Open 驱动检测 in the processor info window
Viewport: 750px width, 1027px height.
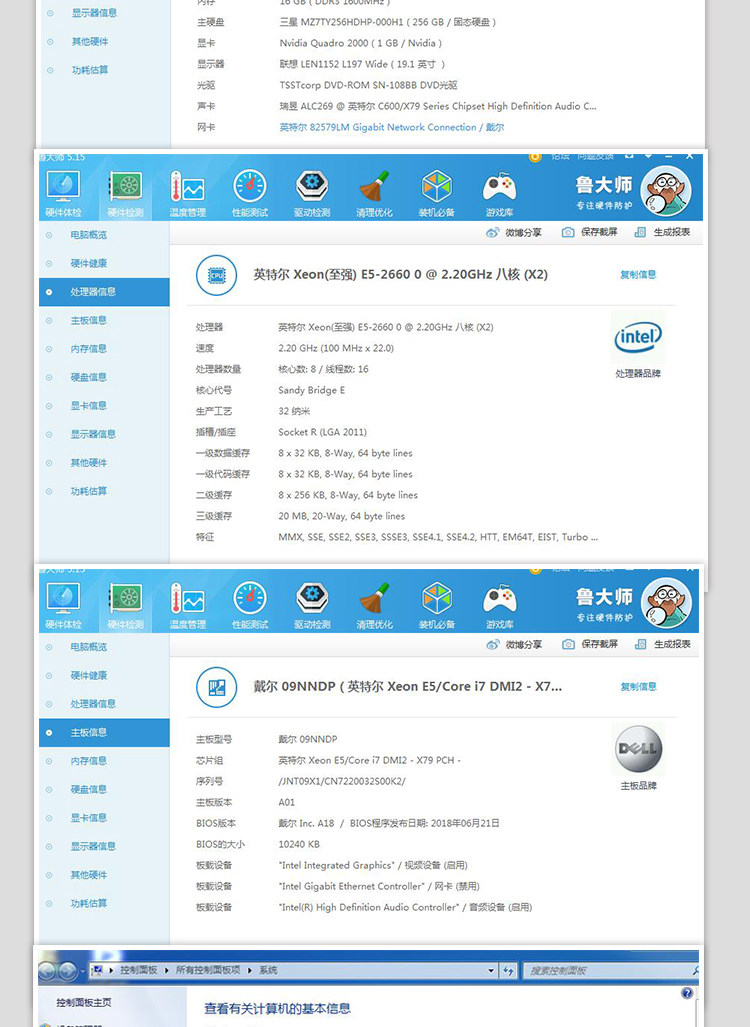tap(312, 193)
